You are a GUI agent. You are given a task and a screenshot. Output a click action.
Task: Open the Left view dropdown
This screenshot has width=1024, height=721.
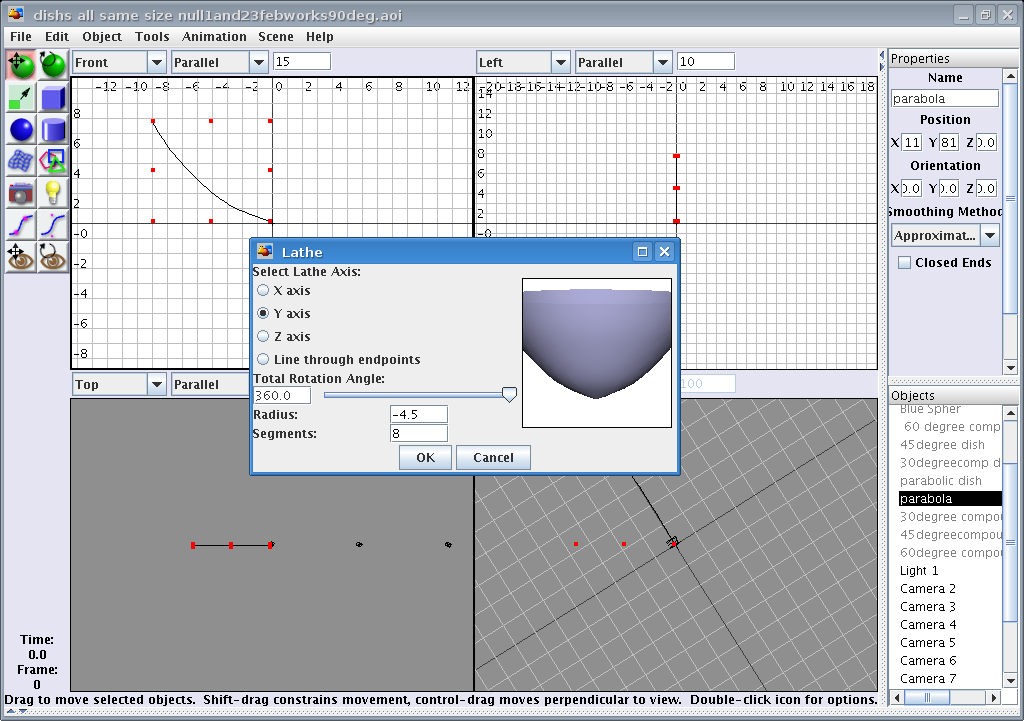561,63
